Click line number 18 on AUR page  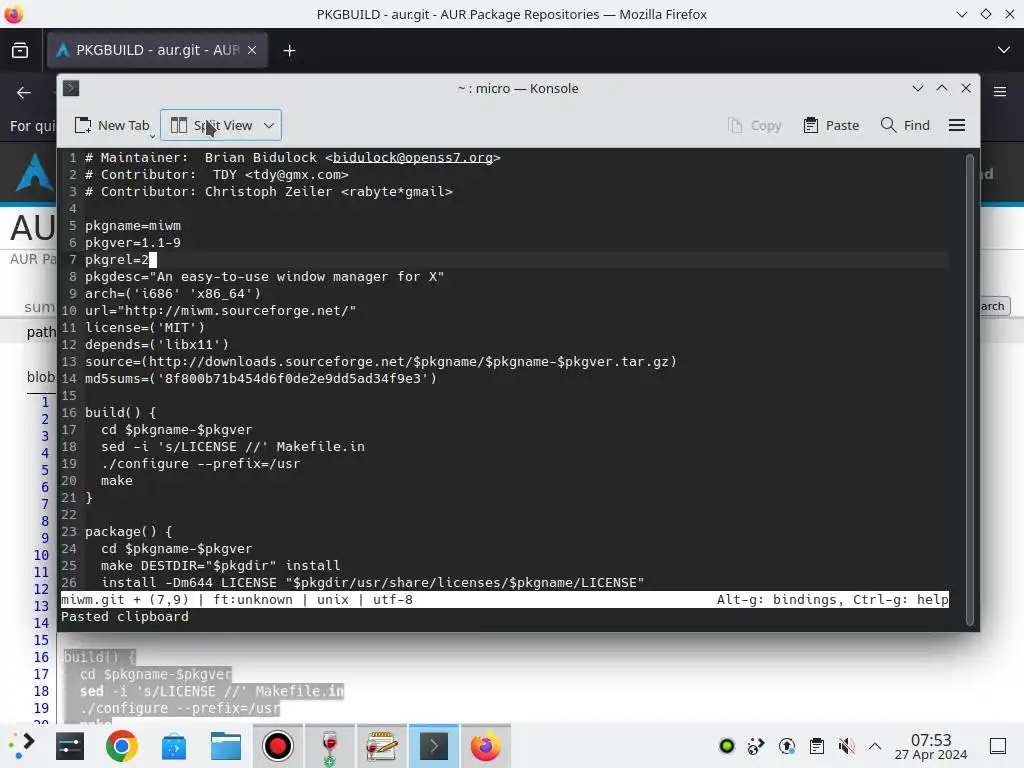tap(41, 691)
